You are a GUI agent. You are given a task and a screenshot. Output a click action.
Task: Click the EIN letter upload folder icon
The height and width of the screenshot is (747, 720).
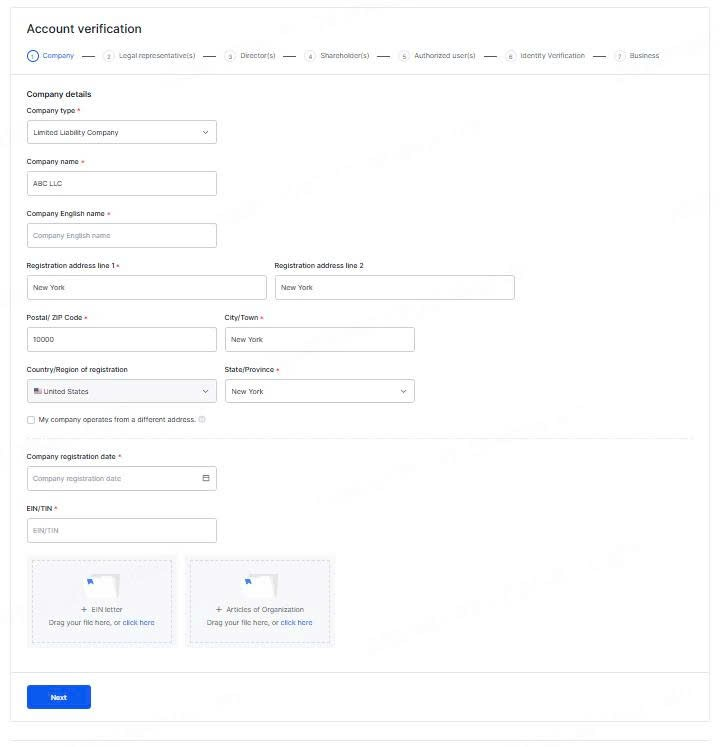pyautogui.click(x=101, y=585)
